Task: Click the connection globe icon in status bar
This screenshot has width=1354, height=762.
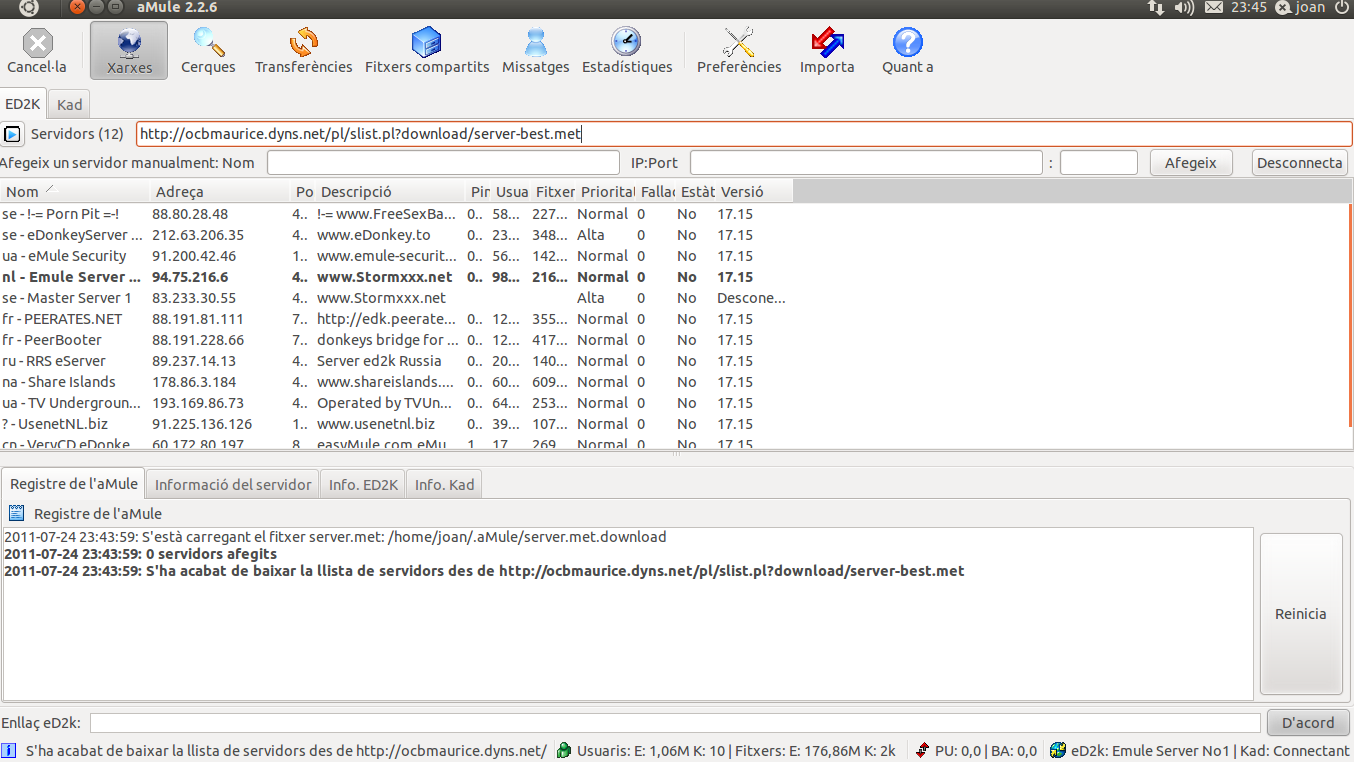Action: tap(1058, 751)
